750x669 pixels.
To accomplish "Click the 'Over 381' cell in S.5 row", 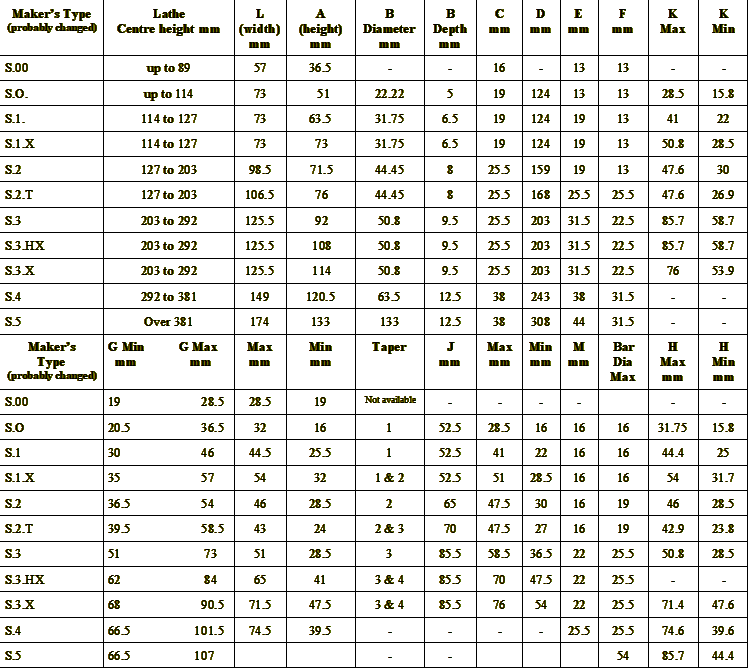I will coord(168,322).
